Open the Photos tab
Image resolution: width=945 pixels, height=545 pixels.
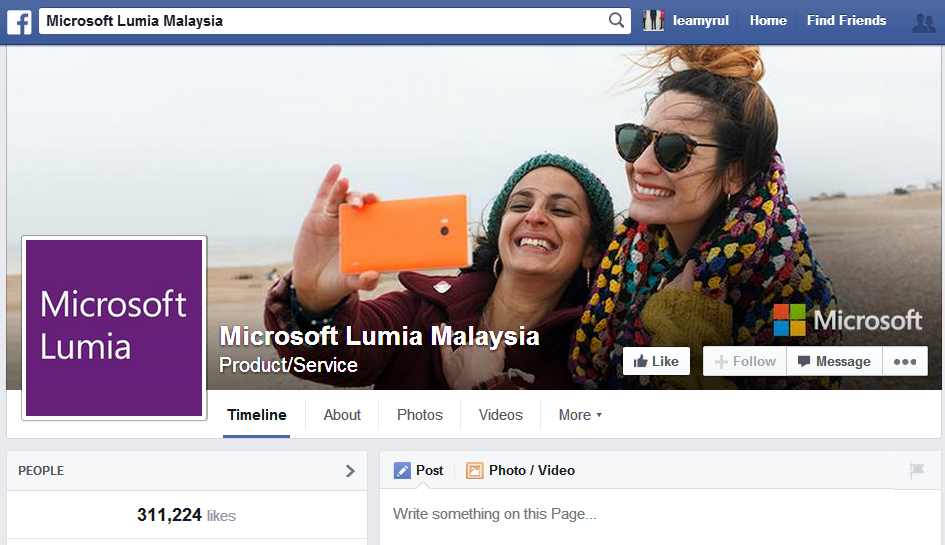click(419, 415)
